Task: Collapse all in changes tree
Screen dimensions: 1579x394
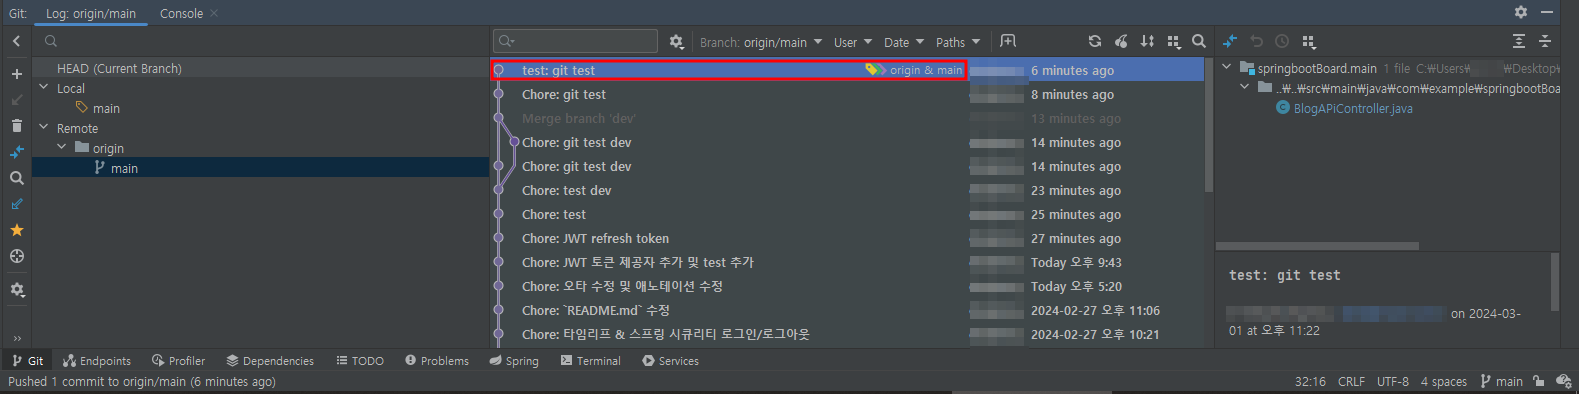Action: pos(1545,41)
